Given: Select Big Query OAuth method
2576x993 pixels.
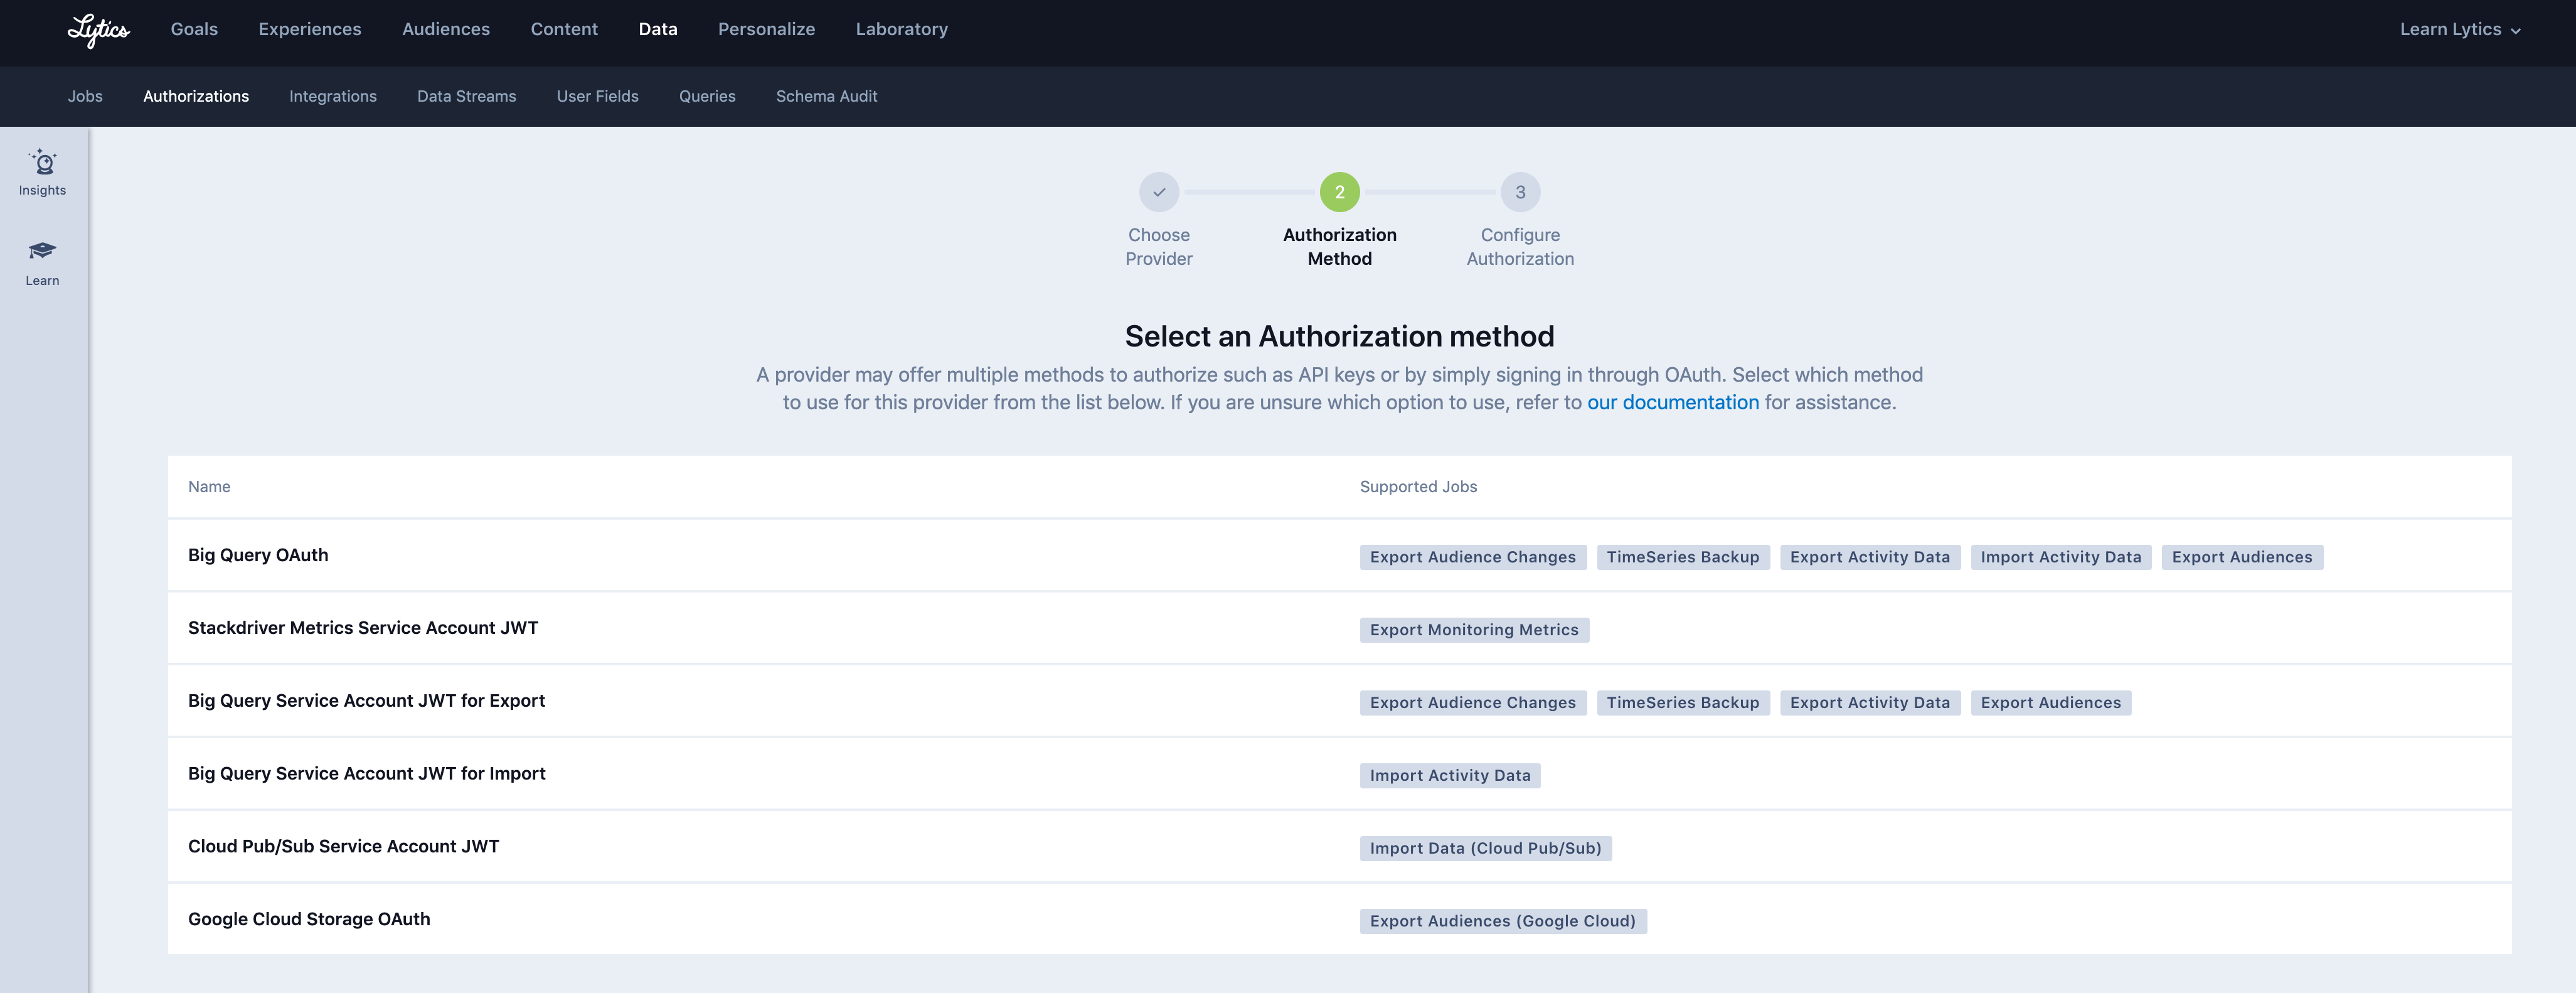Looking at the screenshot, I should (x=258, y=555).
